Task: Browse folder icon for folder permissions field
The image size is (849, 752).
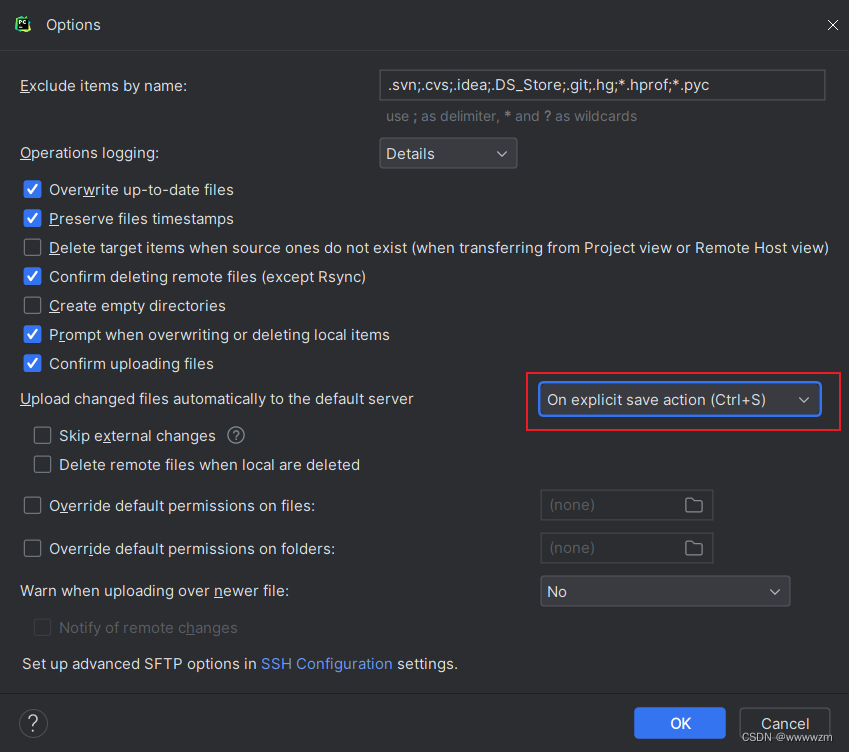Action: [694, 548]
